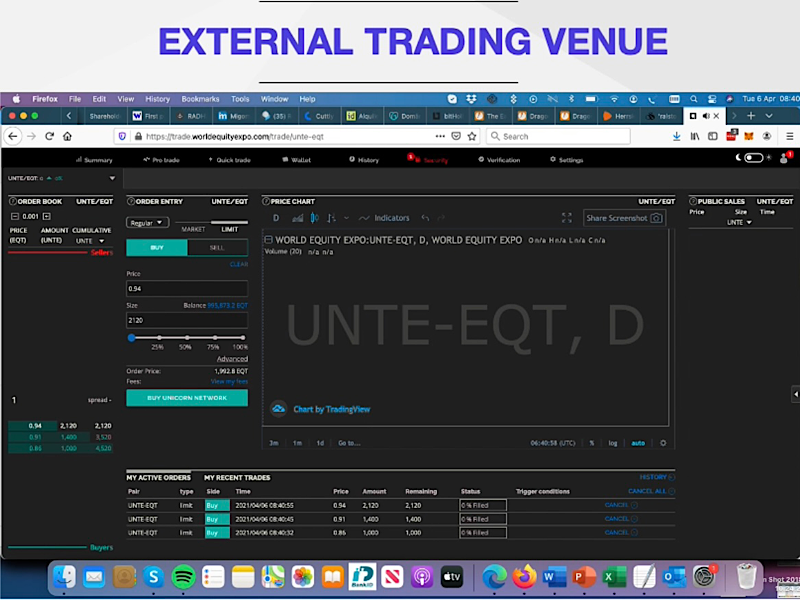Bookmark this page with the star icon
800x600 pixels.
472,136
